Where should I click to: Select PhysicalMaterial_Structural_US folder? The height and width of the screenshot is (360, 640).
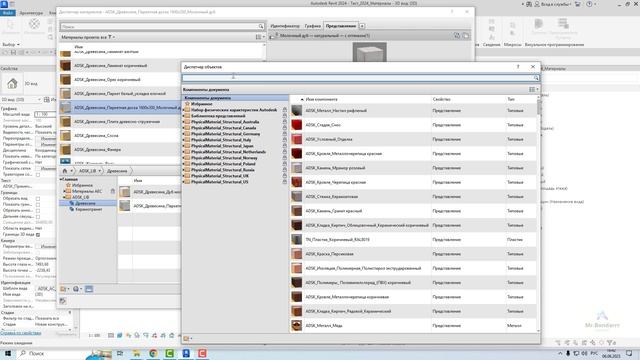click(220, 182)
